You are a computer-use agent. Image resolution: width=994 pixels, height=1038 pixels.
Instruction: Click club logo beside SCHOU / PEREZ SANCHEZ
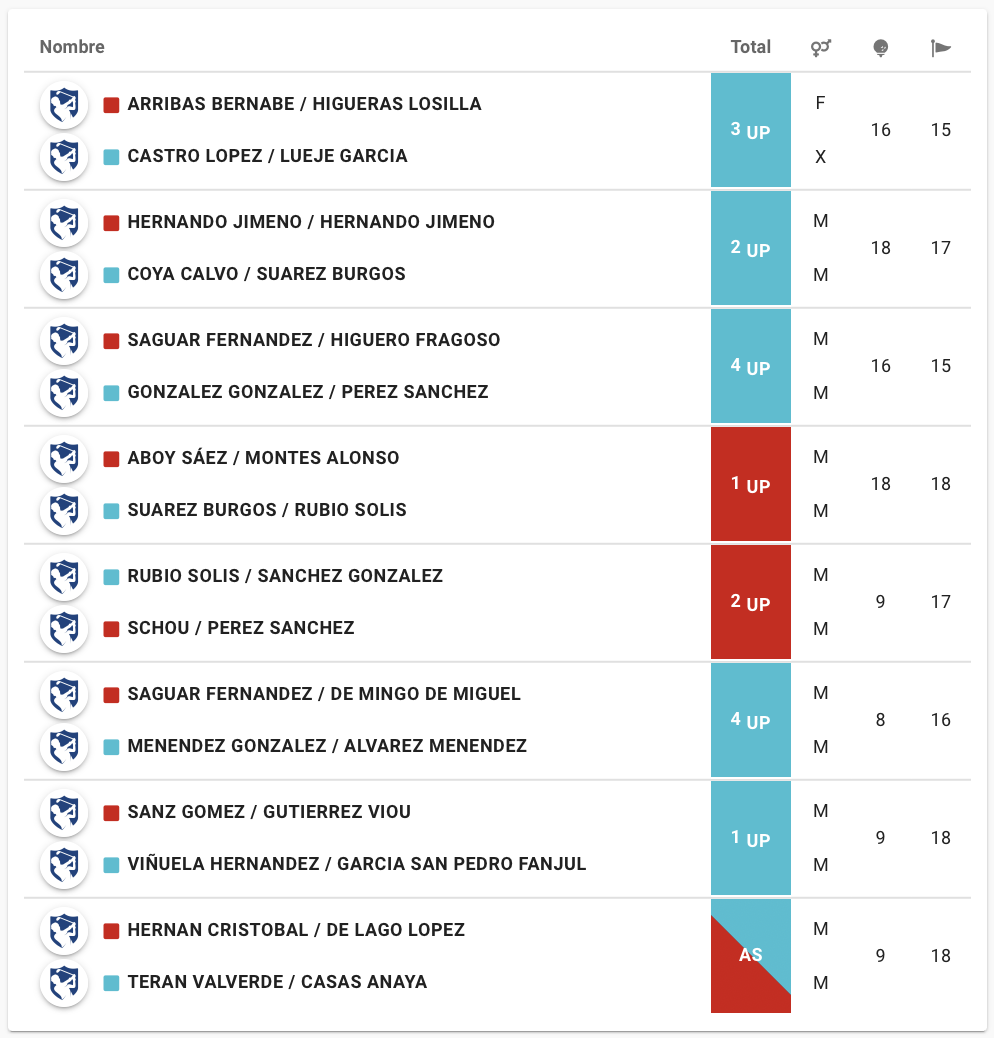point(64,628)
